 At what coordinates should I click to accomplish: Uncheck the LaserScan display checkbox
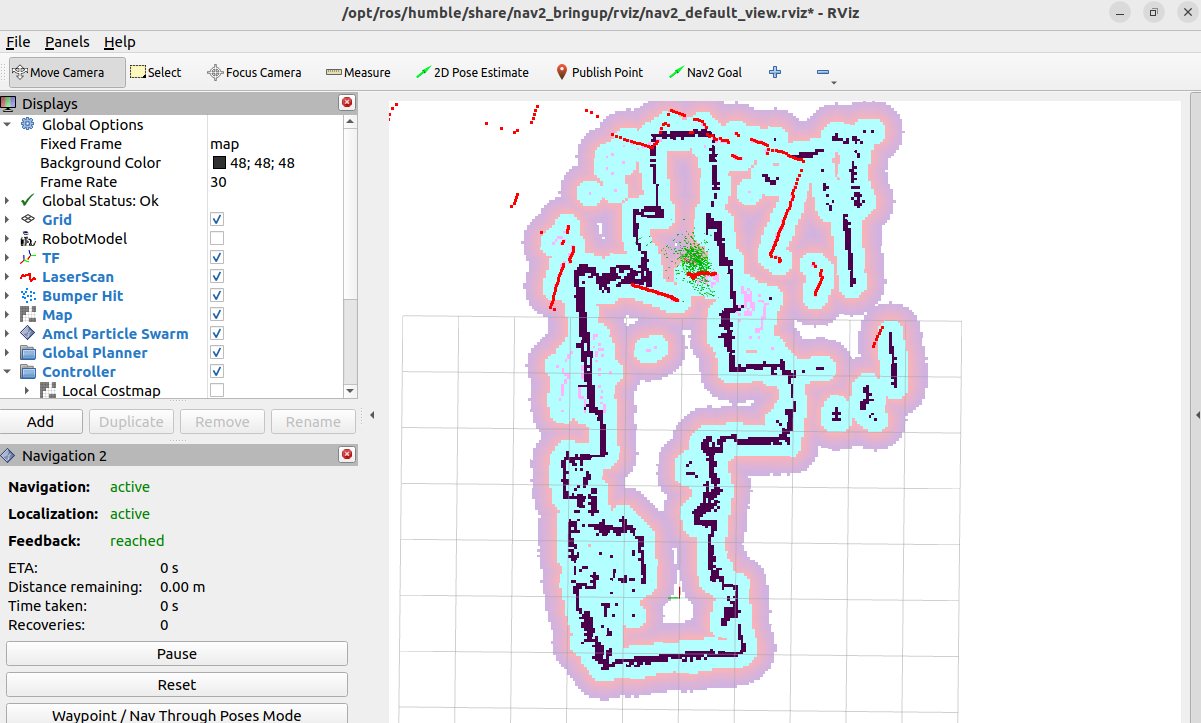(217, 277)
